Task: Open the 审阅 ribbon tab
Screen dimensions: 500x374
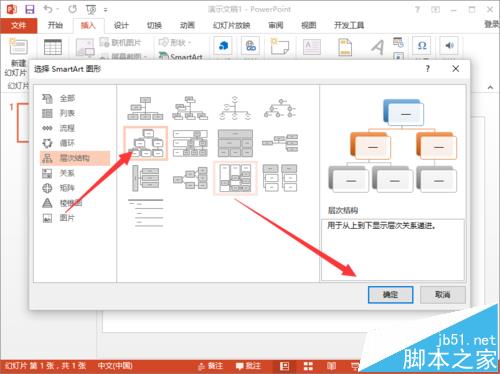Action: 276,25
